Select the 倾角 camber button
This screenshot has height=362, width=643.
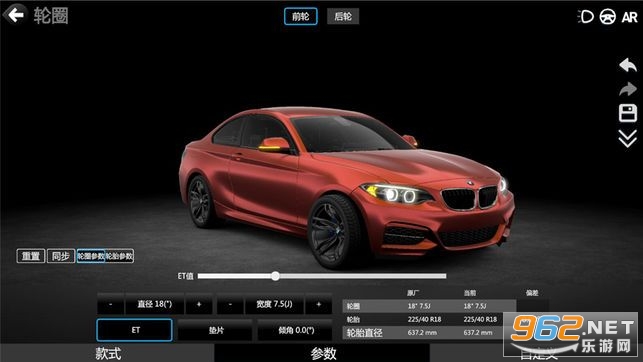tap(295, 330)
